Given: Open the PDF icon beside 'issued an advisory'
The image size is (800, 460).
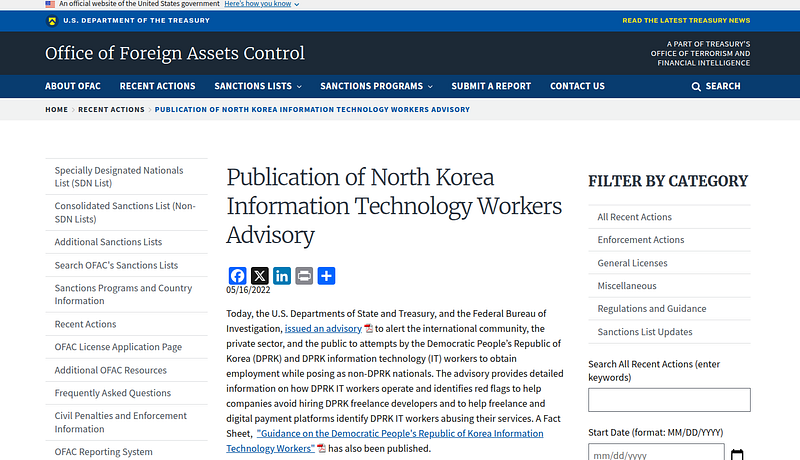Looking at the screenshot, I should (368, 328).
